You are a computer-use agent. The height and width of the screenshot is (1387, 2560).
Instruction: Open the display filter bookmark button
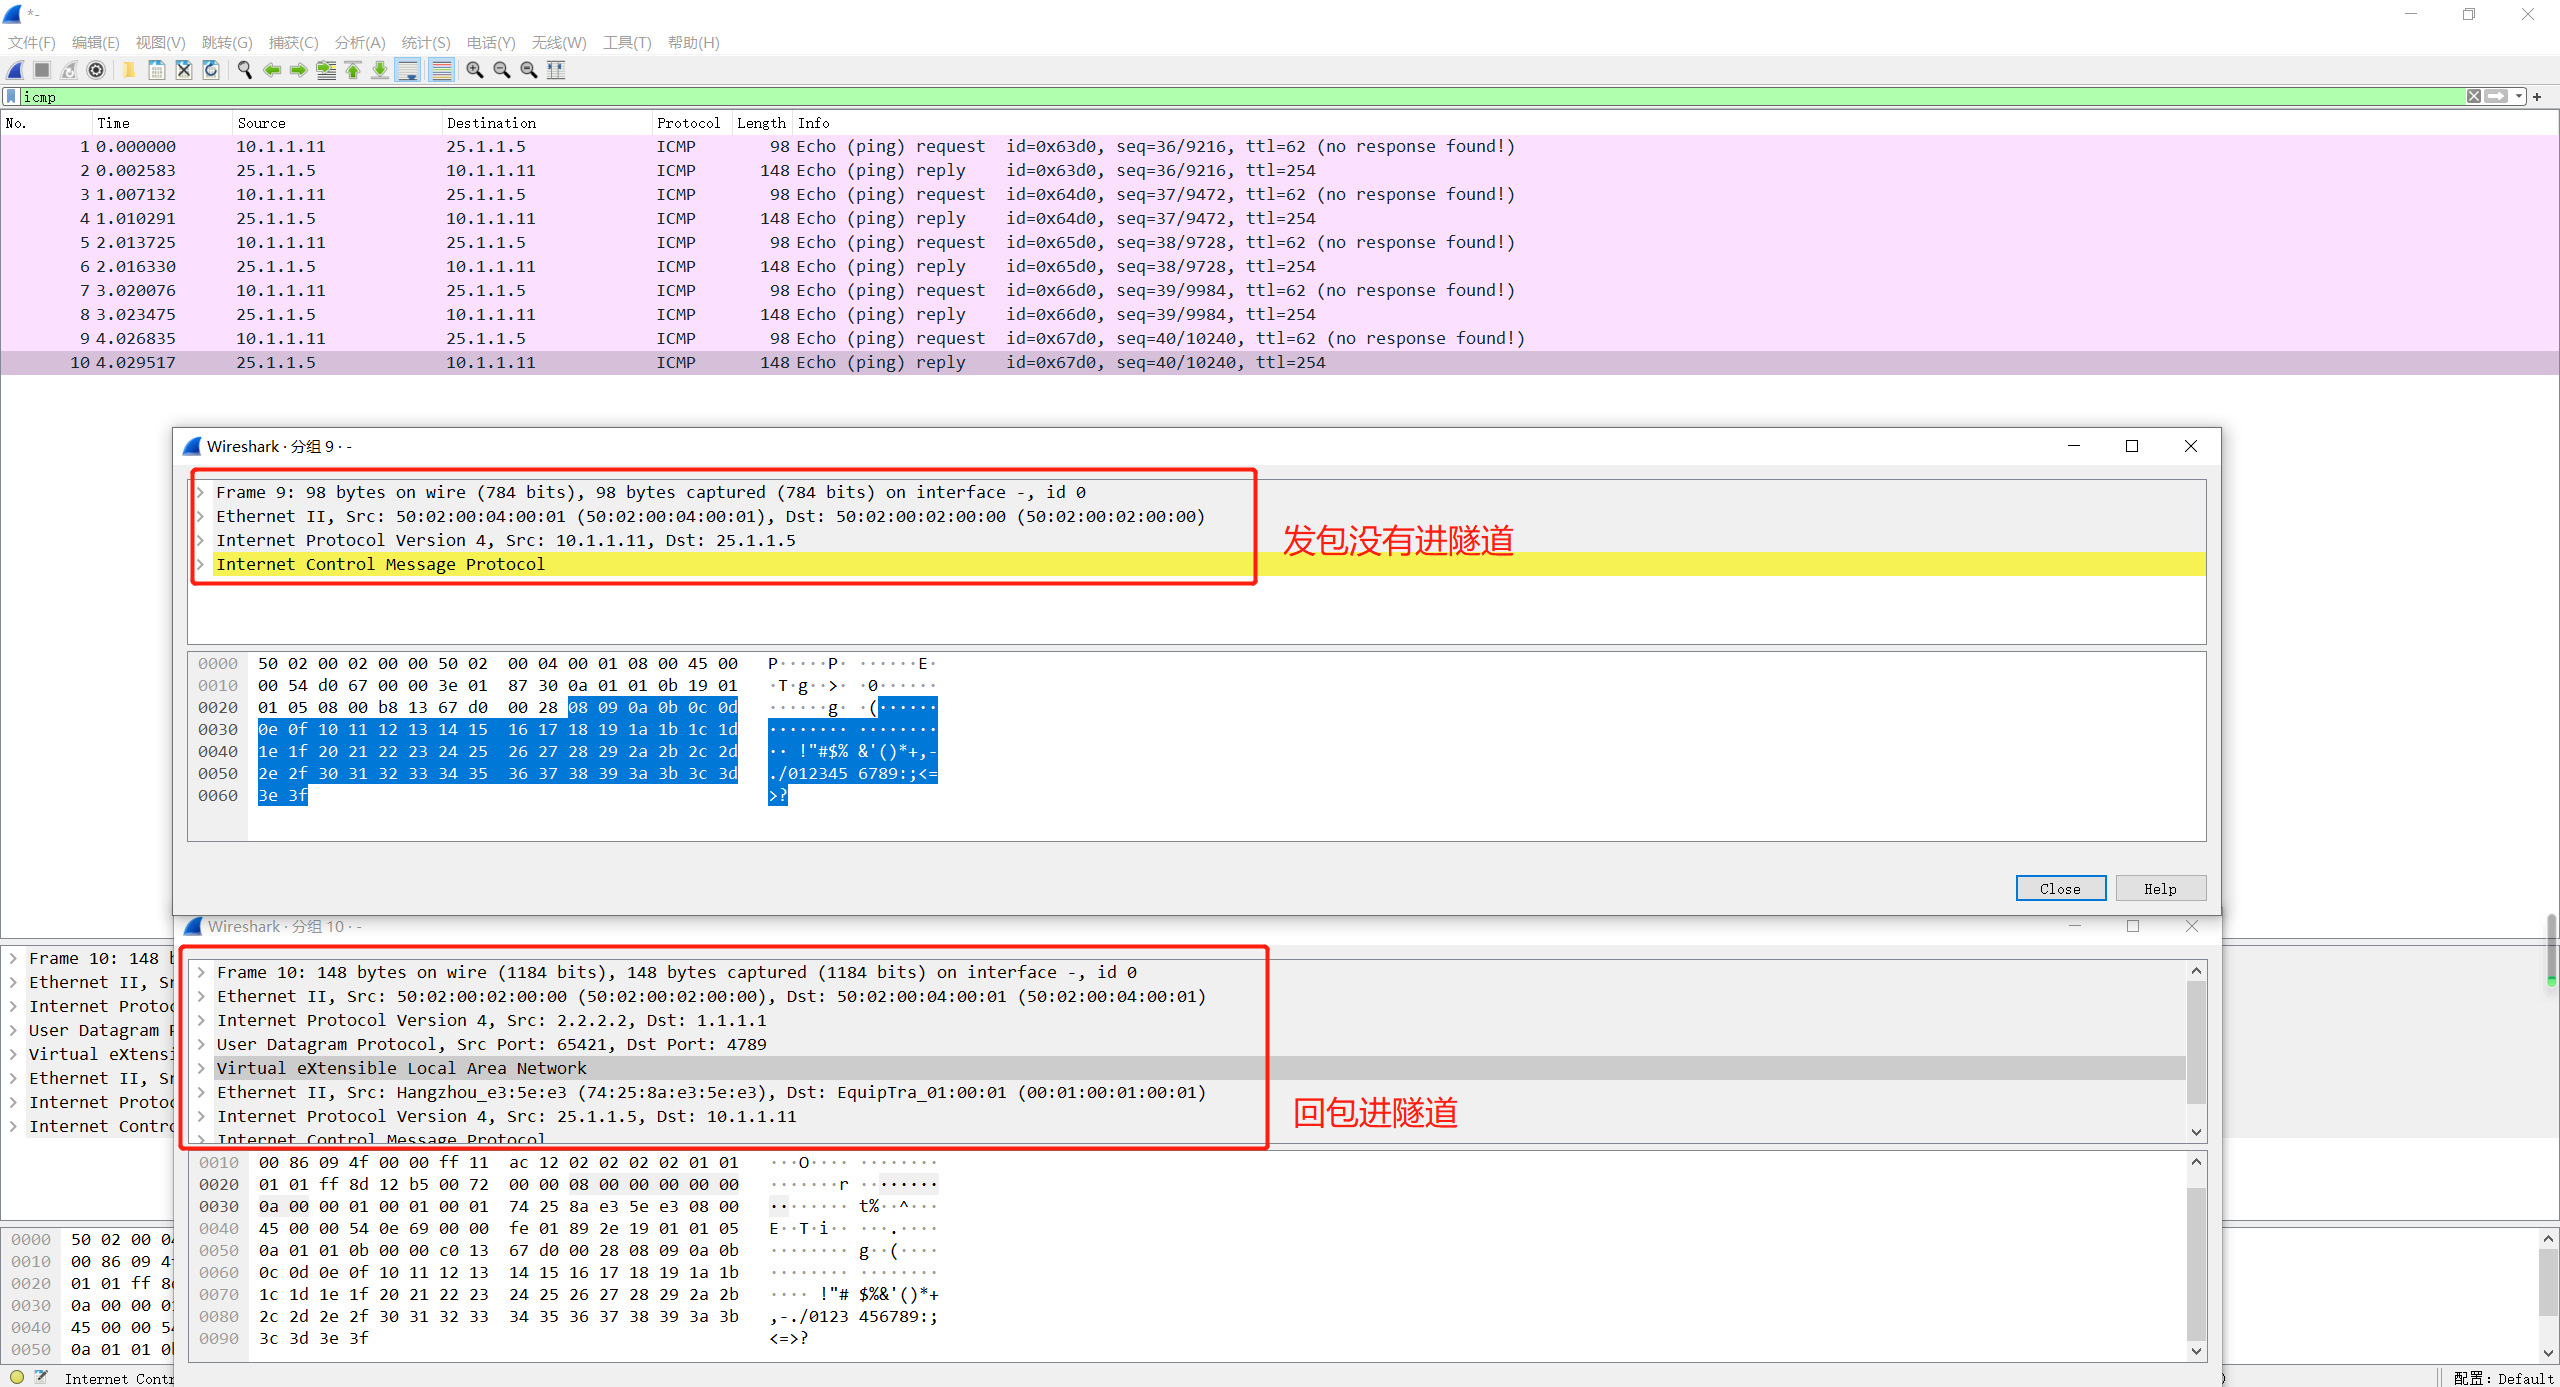pos(11,97)
